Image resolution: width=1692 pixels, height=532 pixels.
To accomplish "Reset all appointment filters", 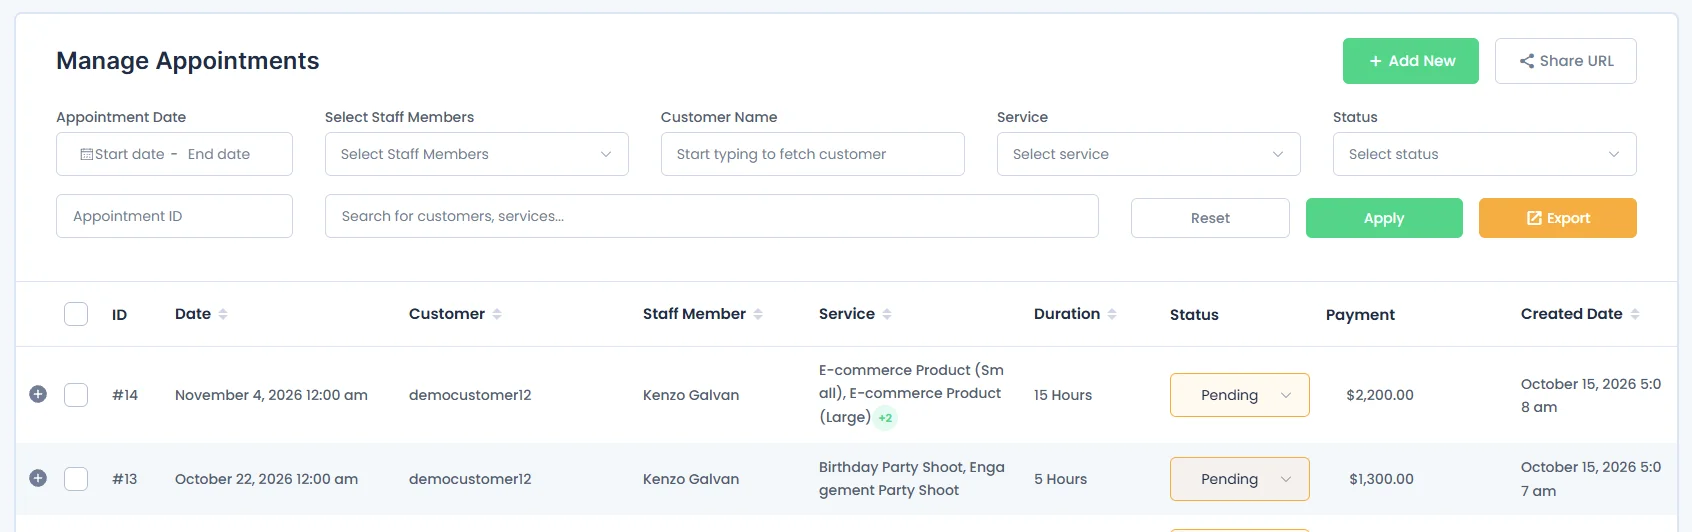I will 1210,218.
